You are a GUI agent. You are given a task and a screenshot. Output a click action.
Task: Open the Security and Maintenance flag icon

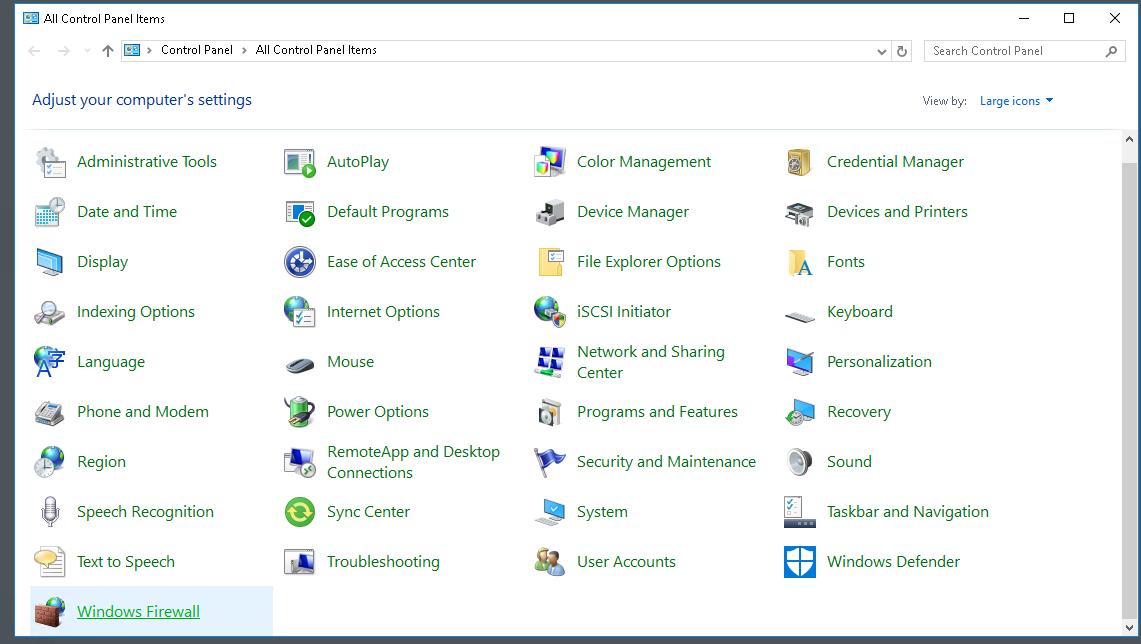coord(549,462)
